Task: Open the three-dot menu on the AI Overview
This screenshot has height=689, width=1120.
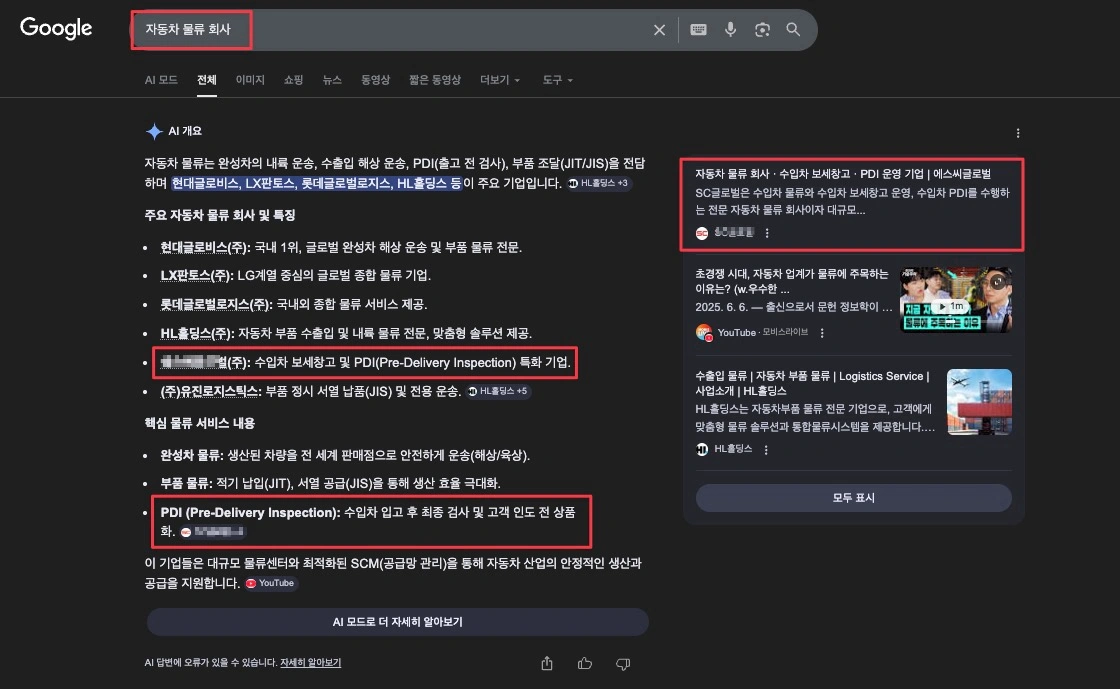Action: click(1017, 132)
